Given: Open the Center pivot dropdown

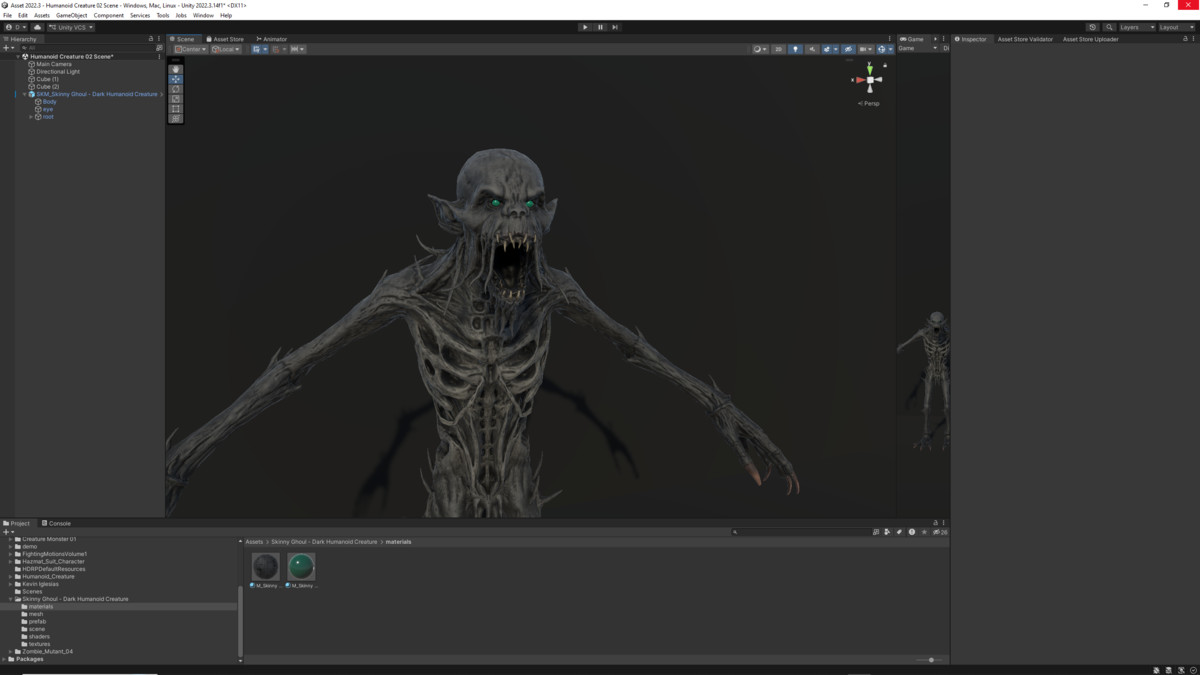Looking at the screenshot, I should pos(190,49).
